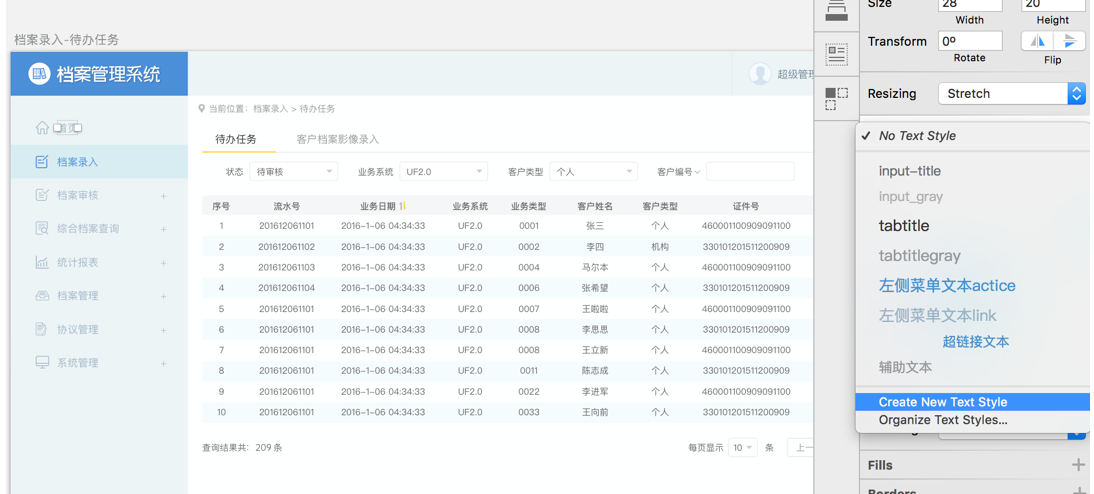This screenshot has height=494, width=1094.
Task: Click the sort icon next to 业务日期
Action: (403, 206)
